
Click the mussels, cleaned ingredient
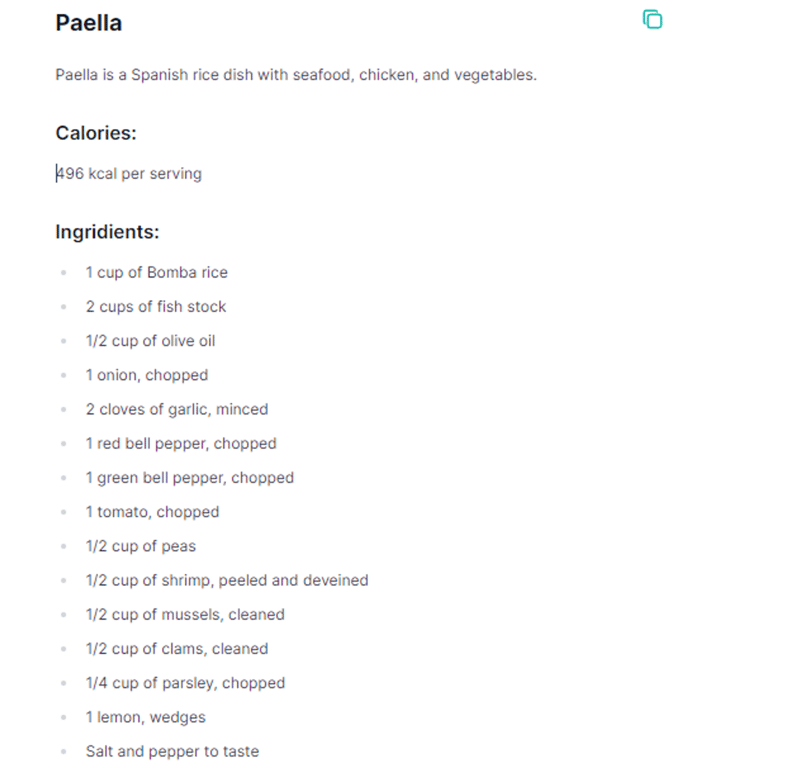185,615
